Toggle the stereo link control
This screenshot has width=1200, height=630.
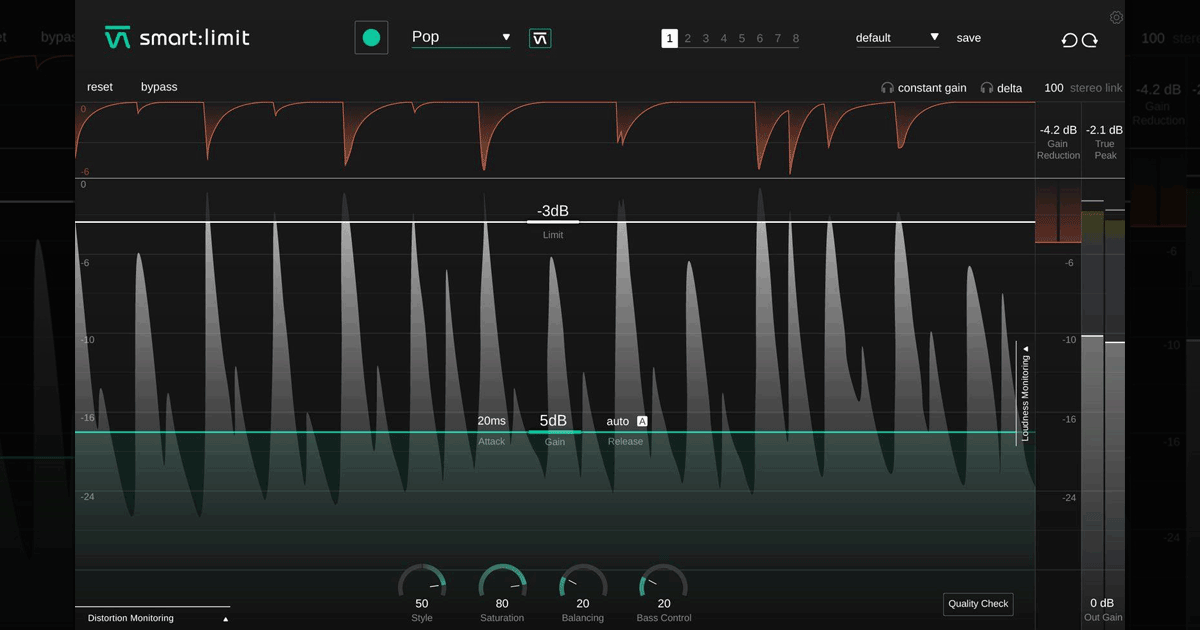click(x=1084, y=88)
